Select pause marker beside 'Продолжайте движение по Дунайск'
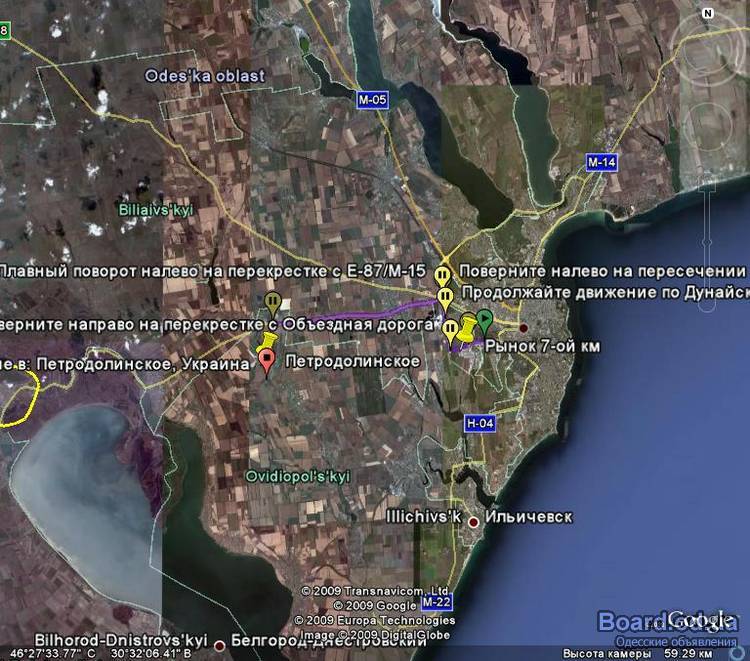 [x=445, y=296]
